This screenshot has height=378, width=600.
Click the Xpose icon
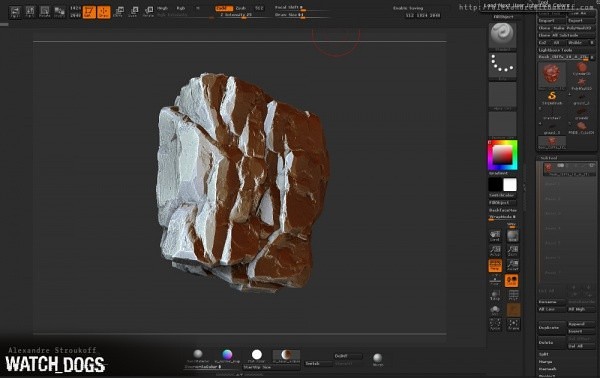pos(495,324)
